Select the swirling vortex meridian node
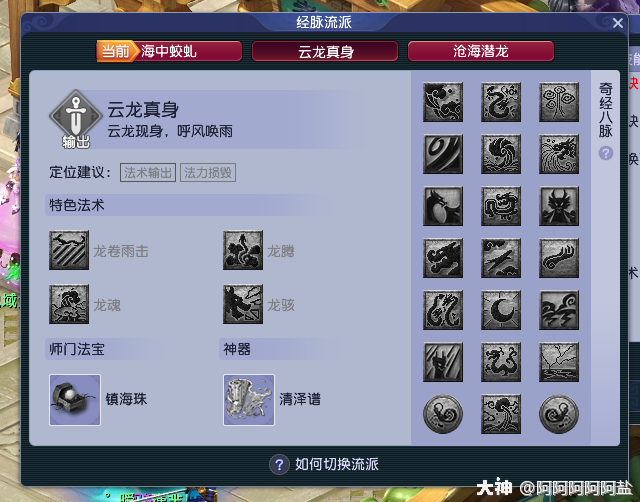The width and height of the screenshot is (640, 502). point(443,154)
